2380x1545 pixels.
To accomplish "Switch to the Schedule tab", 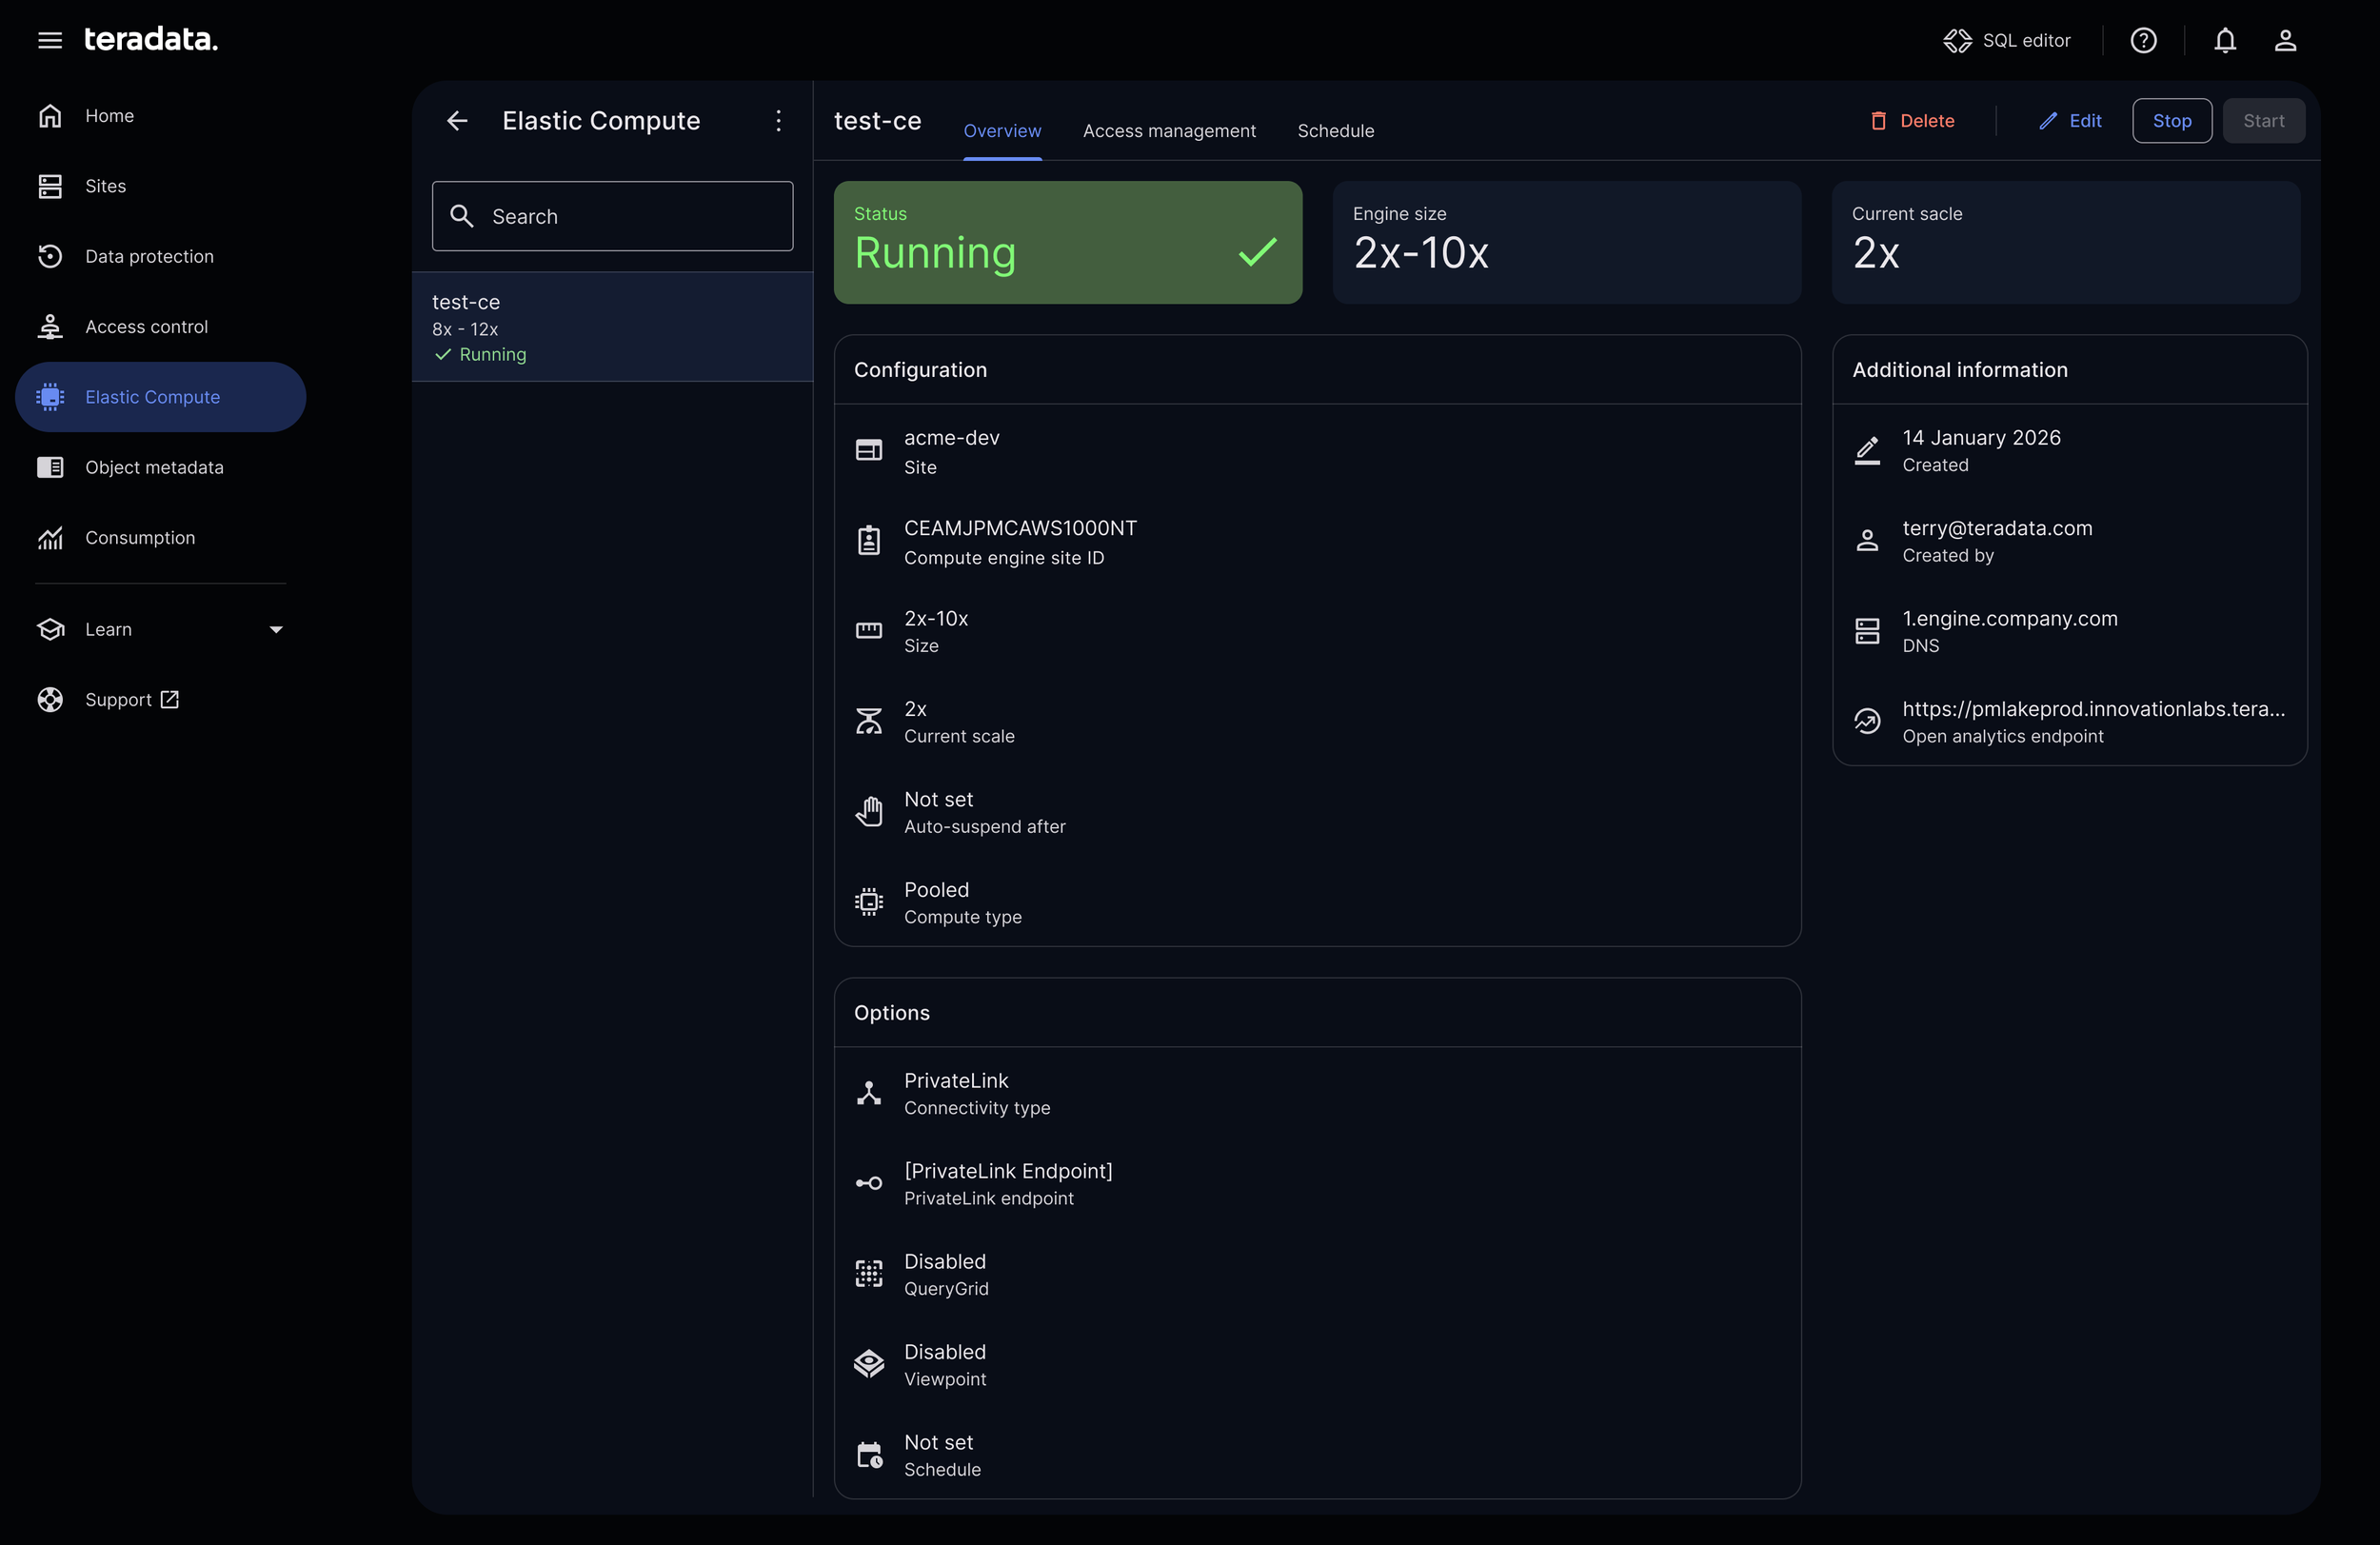I will (1335, 131).
